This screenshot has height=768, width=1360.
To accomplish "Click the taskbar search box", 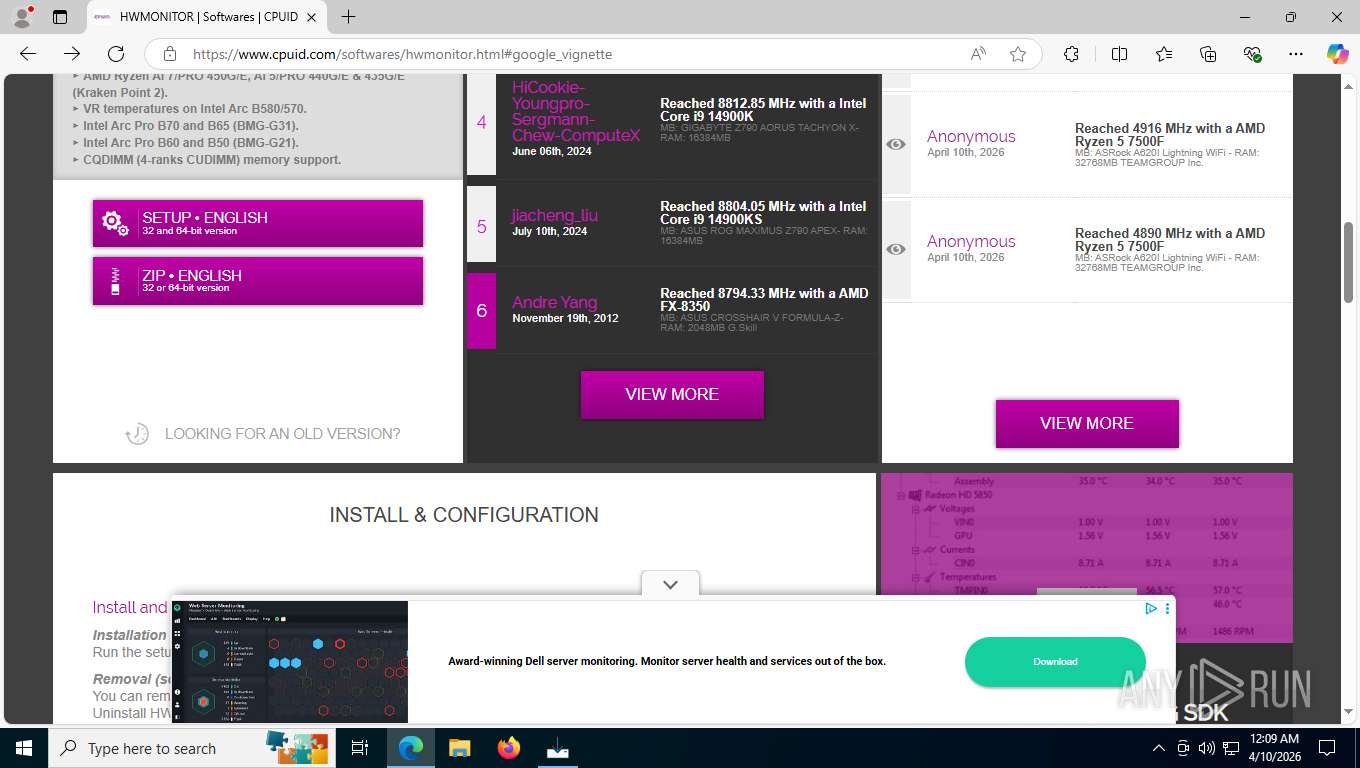I will pyautogui.click(x=192, y=748).
